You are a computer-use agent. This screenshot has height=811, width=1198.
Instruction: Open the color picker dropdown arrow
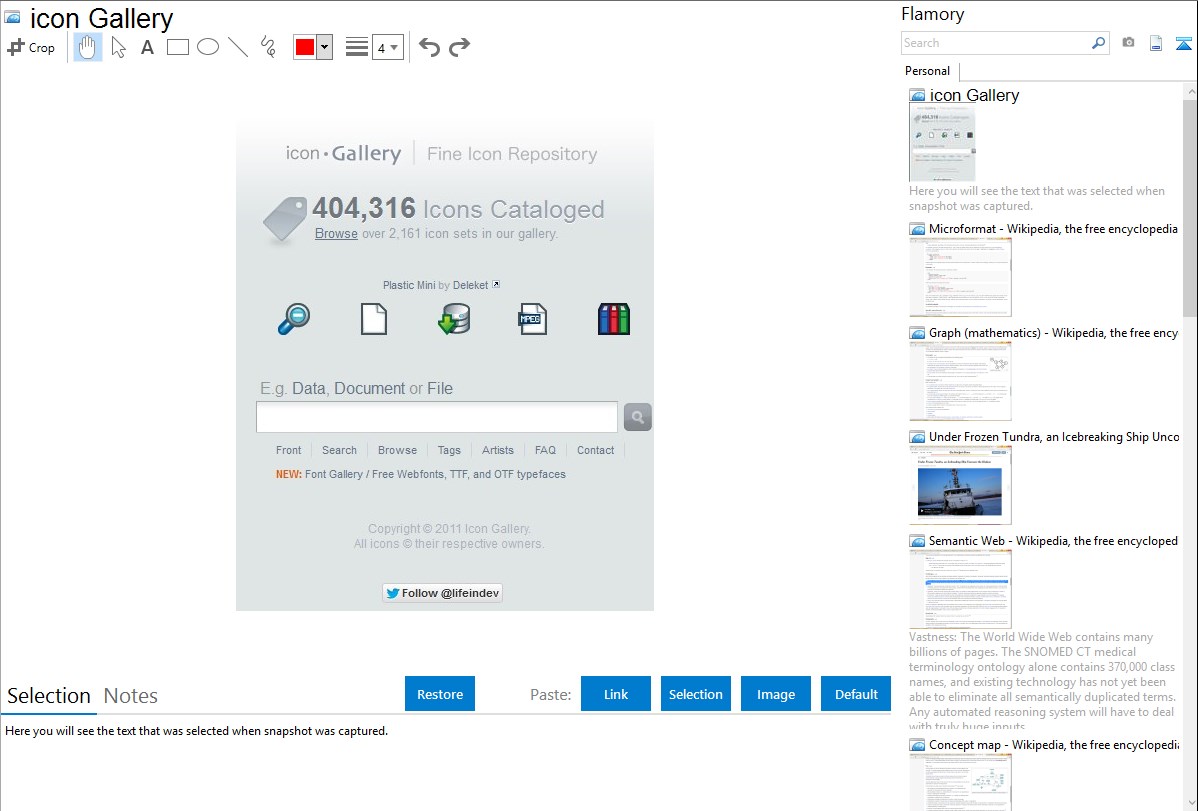click(324, 48)
